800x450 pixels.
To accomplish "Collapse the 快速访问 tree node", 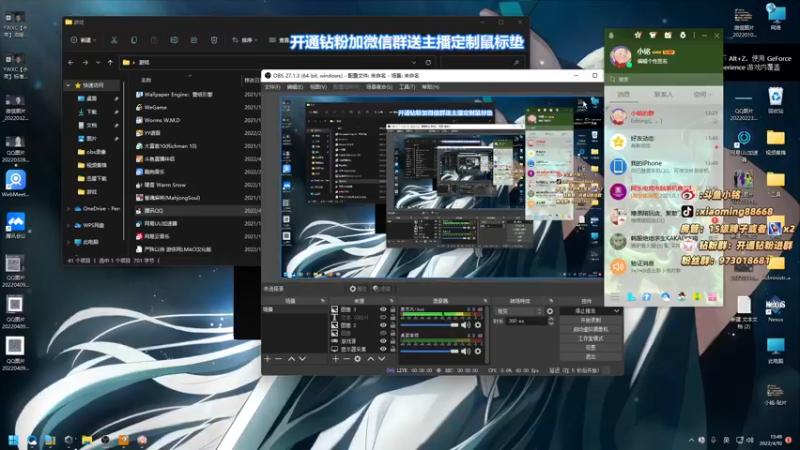I will coord(68,85).
